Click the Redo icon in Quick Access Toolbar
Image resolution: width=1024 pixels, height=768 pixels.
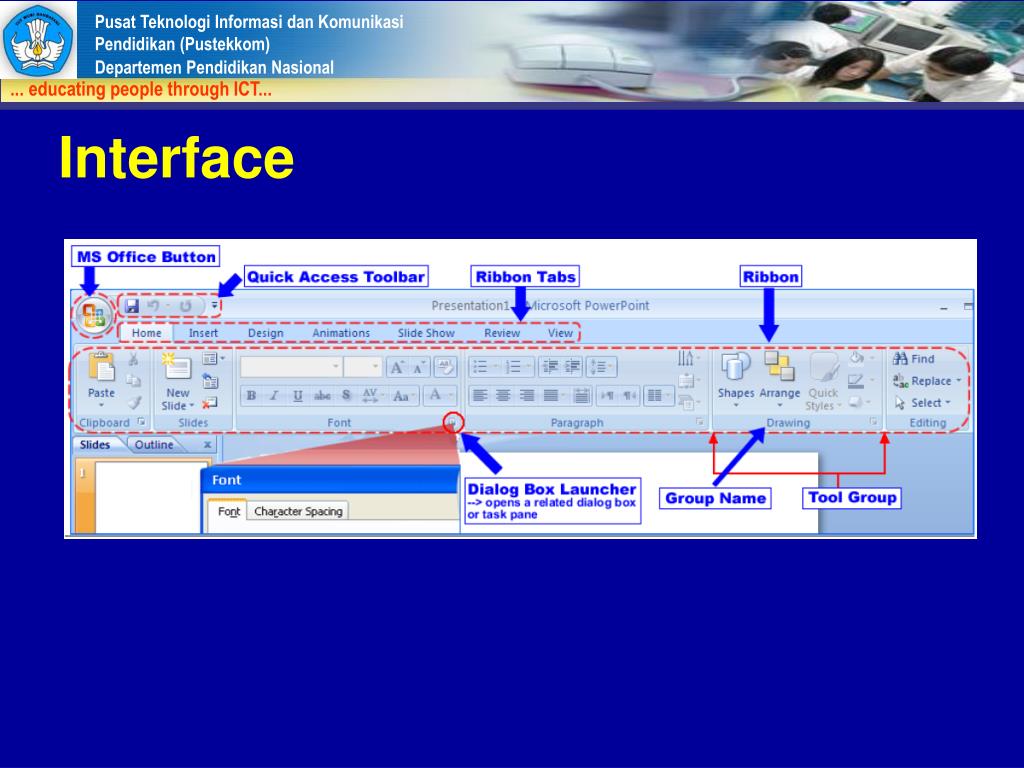tap(186, 306)
